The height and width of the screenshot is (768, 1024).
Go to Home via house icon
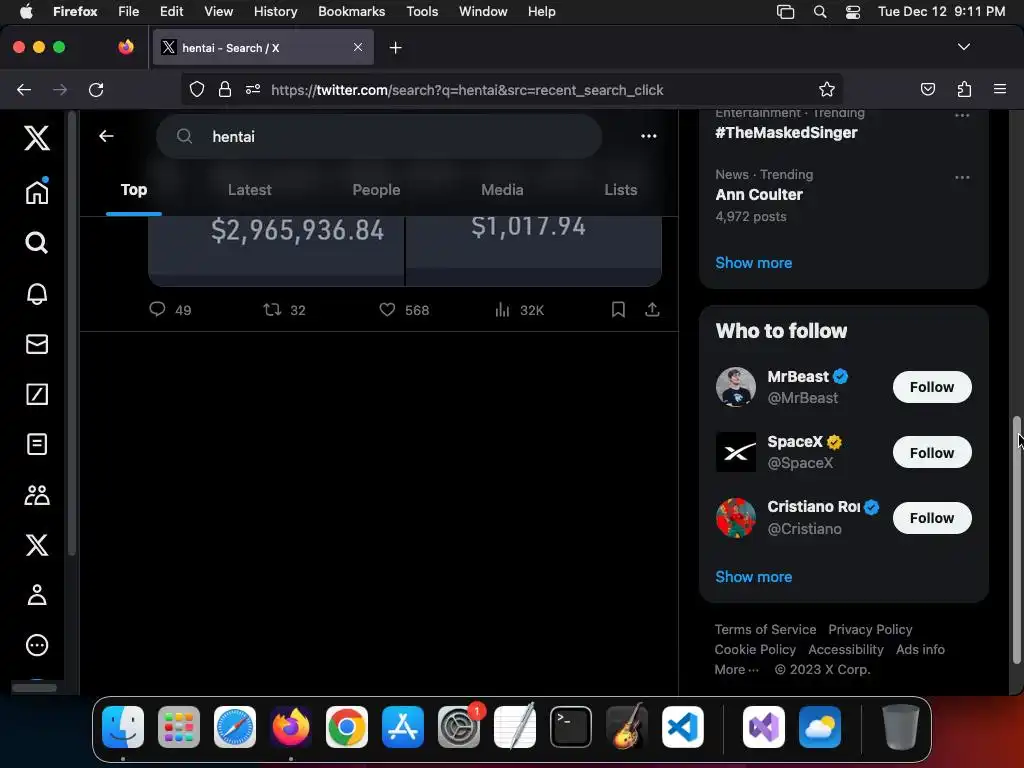pyautogui.click(x=37, y=192)
